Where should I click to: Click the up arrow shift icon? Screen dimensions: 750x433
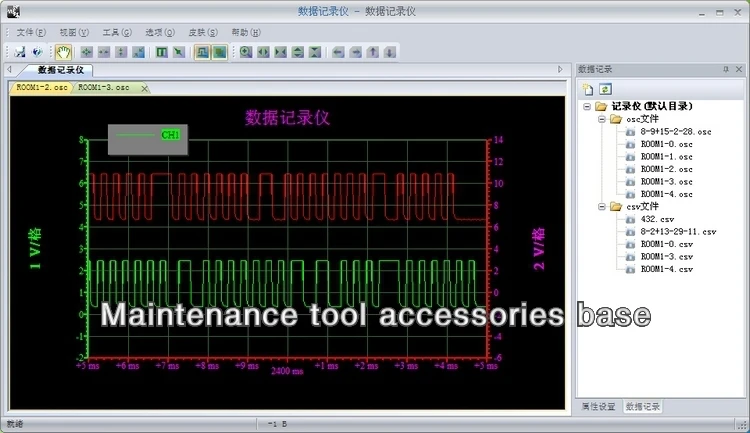[x=373, y=52]
